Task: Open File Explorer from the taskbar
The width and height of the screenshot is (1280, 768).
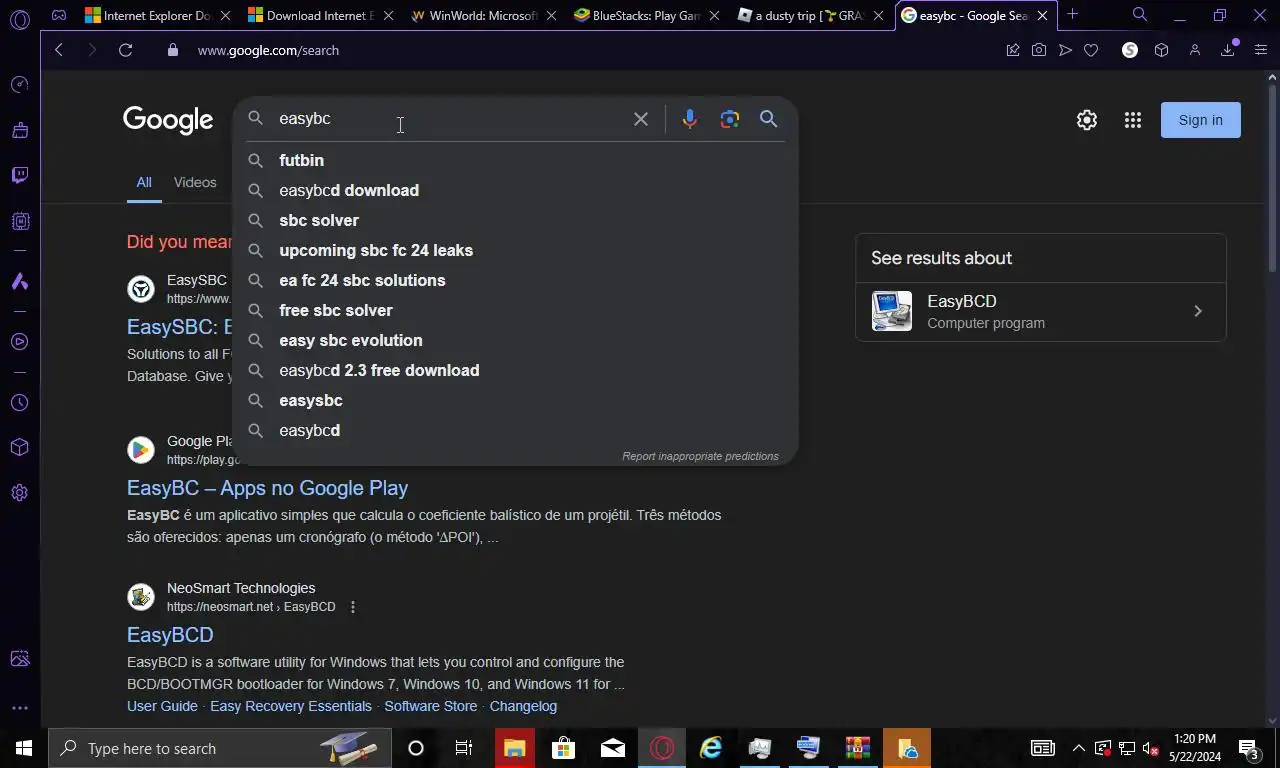Action: click(515, 748)
